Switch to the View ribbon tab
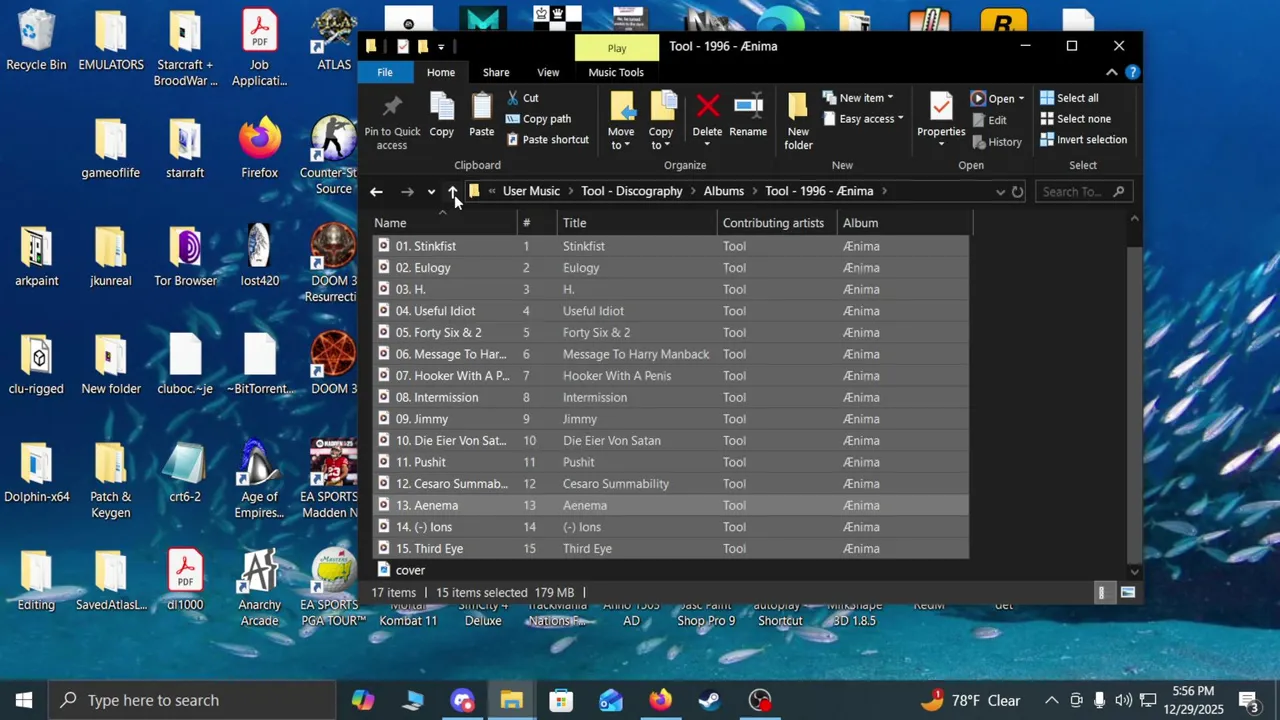The height and width of the screenshot is (720, 1280). click(548, 72)
